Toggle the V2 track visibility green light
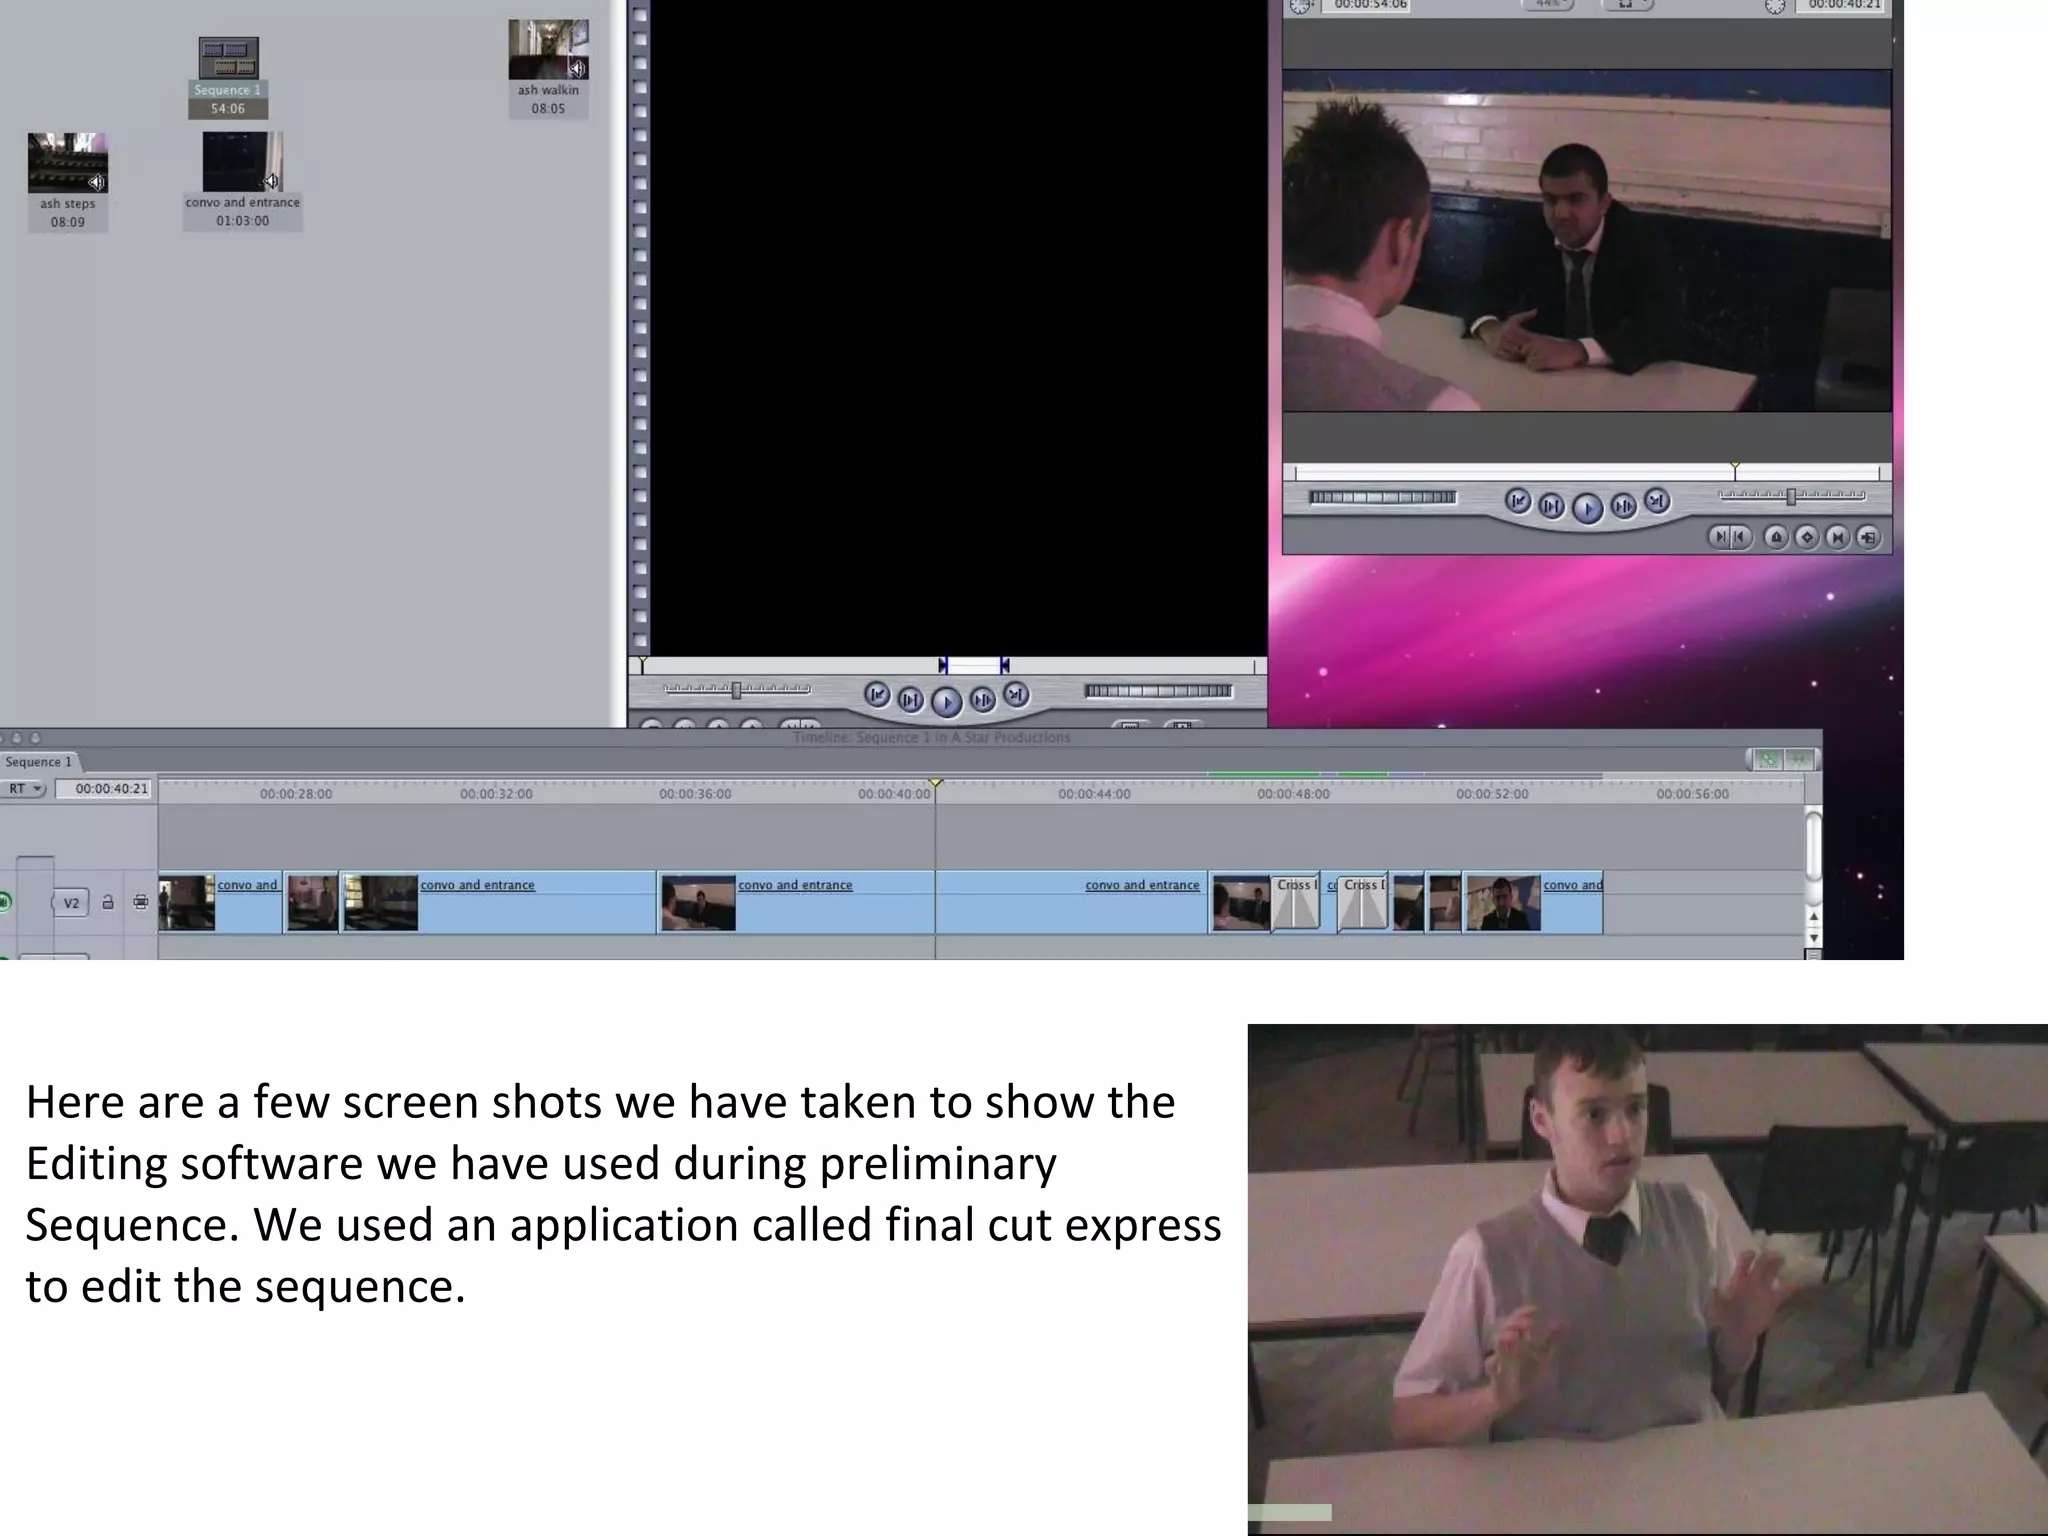 tap(4, 903)
